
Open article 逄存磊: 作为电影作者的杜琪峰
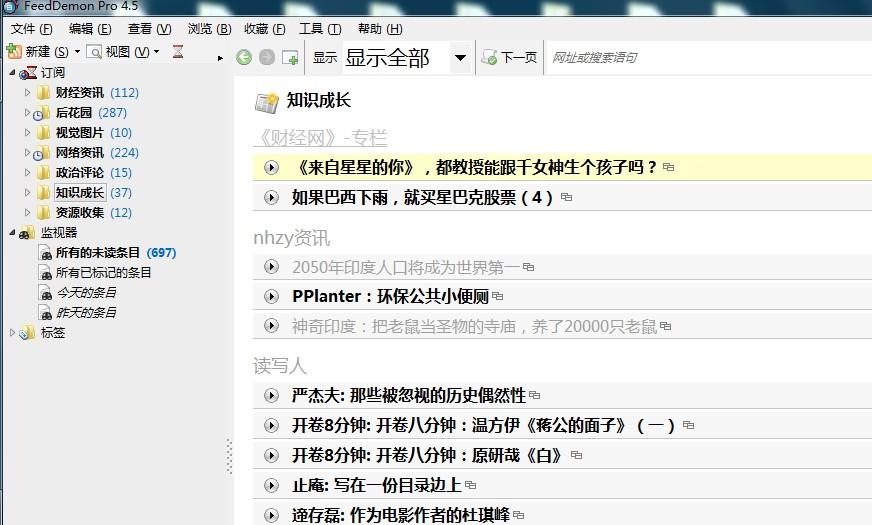click(400, 515)
